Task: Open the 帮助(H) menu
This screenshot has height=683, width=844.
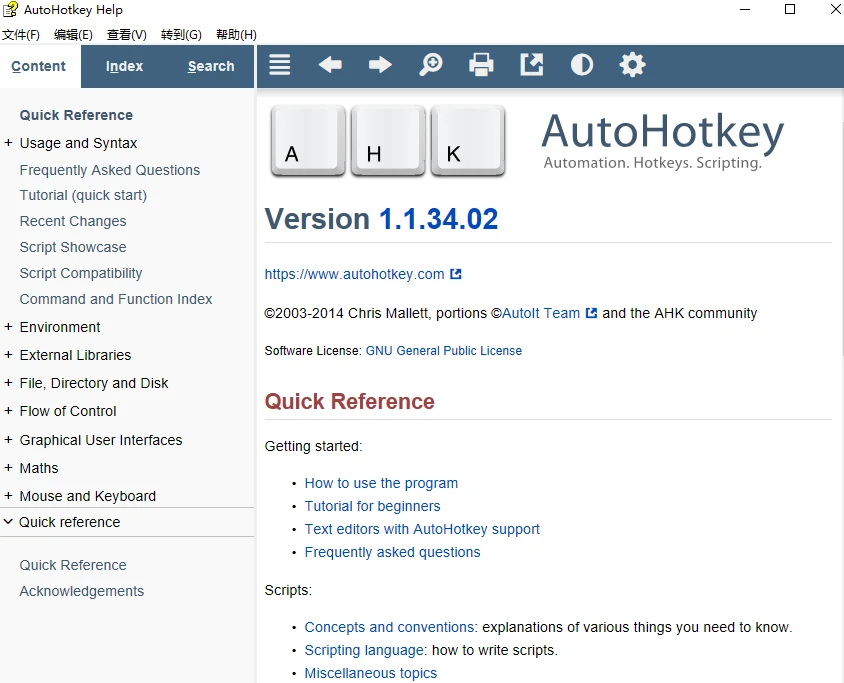Action: [x=236, y=35]
